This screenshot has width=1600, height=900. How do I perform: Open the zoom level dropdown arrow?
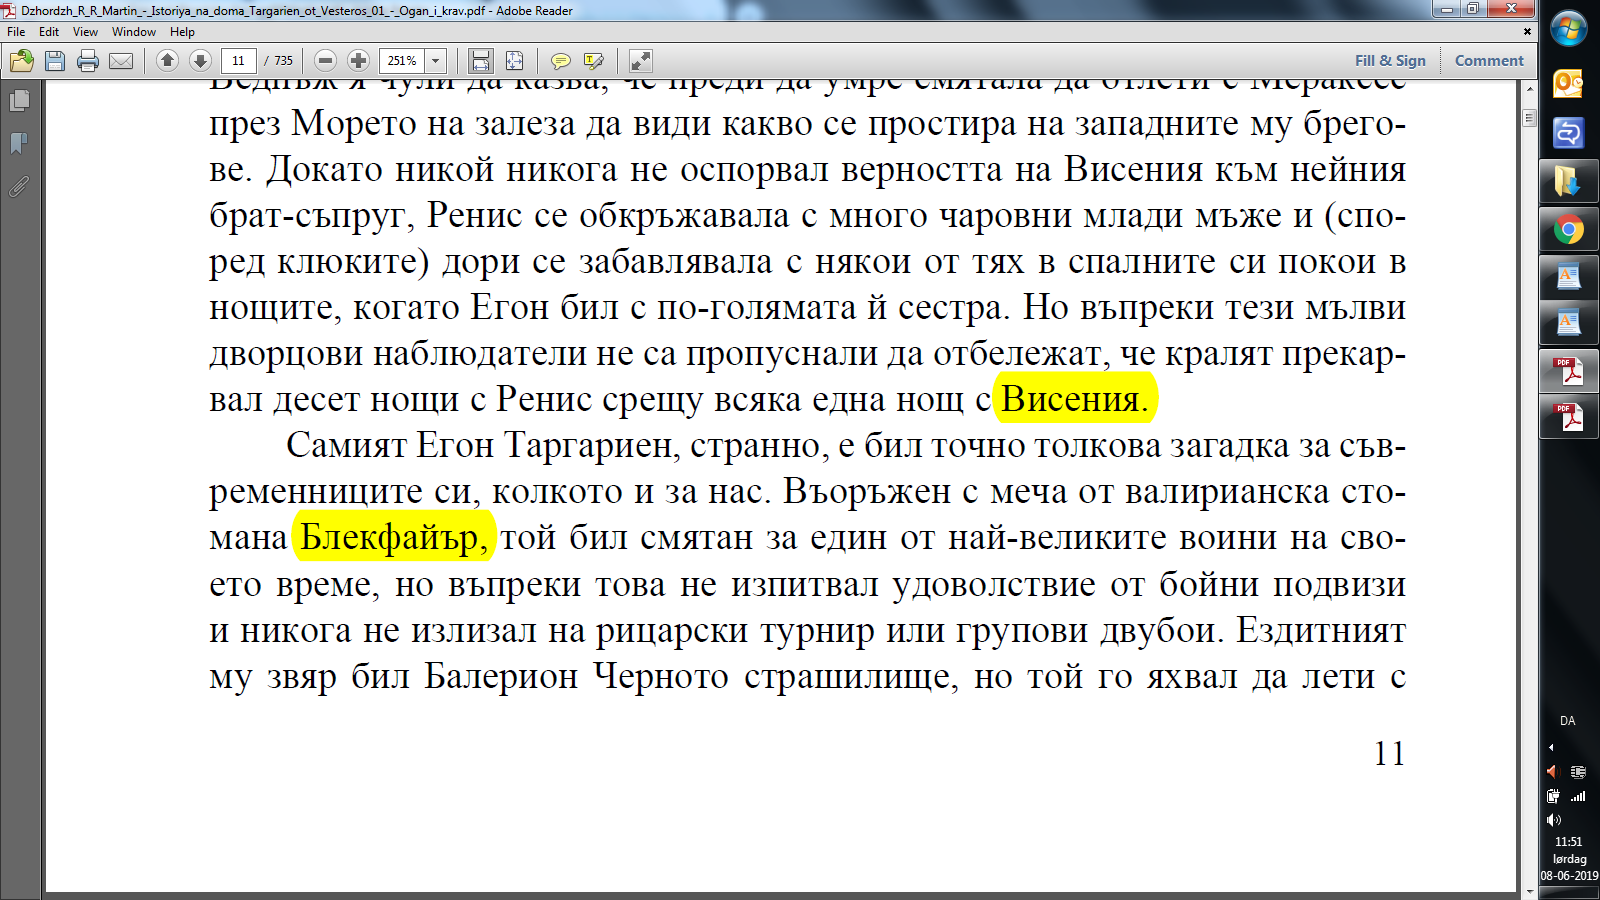point(436,61)
